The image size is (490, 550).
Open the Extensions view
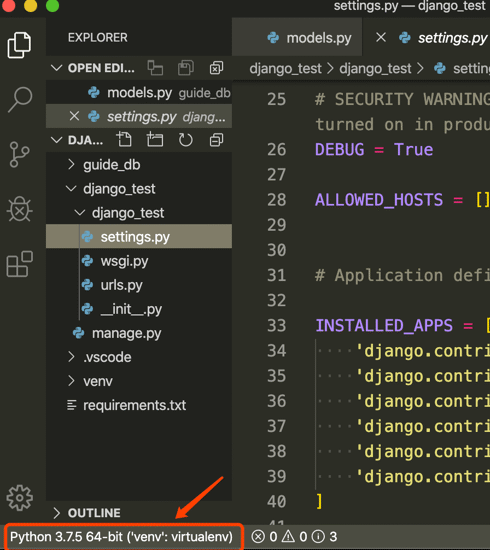pyautogui.click(x=20, y=264)
